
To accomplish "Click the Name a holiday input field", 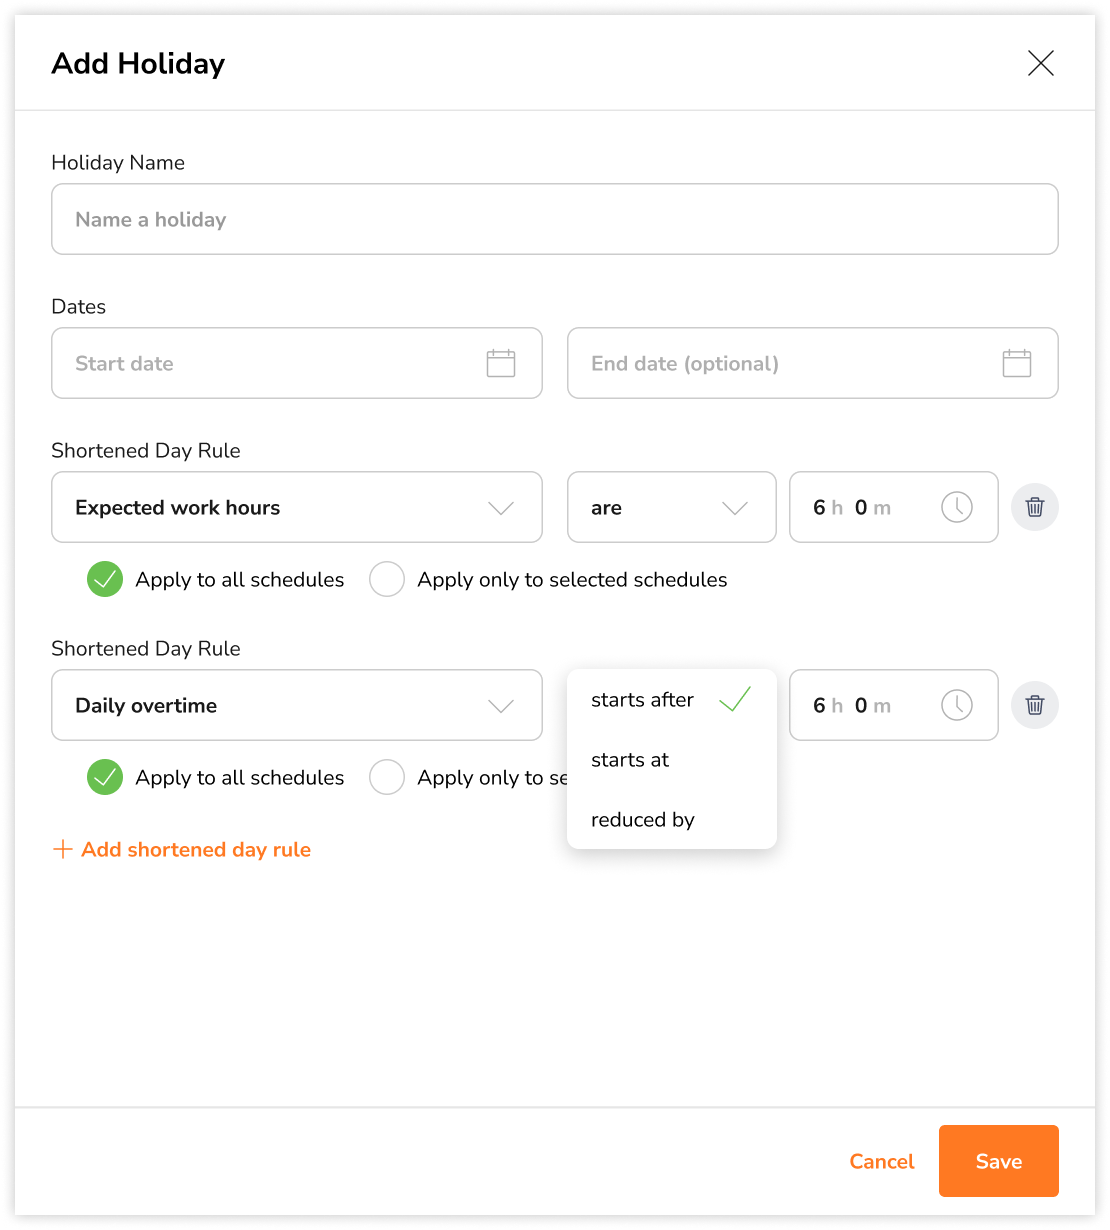I will [x=554, y=219].
